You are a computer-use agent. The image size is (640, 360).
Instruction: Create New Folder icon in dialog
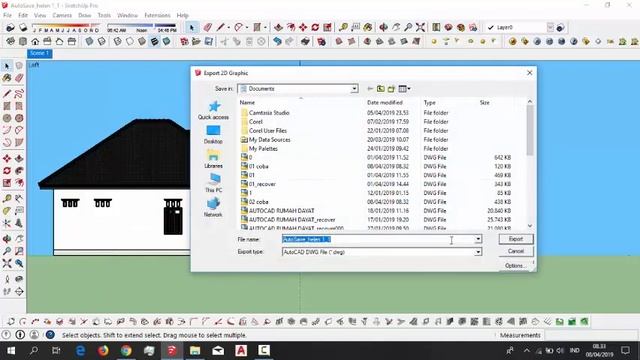point(391,89)
